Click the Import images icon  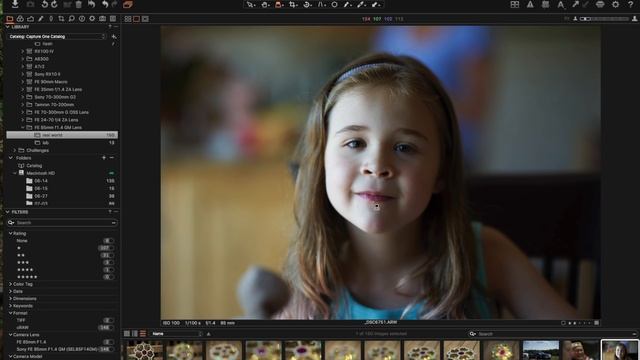[x=15, y=4]
